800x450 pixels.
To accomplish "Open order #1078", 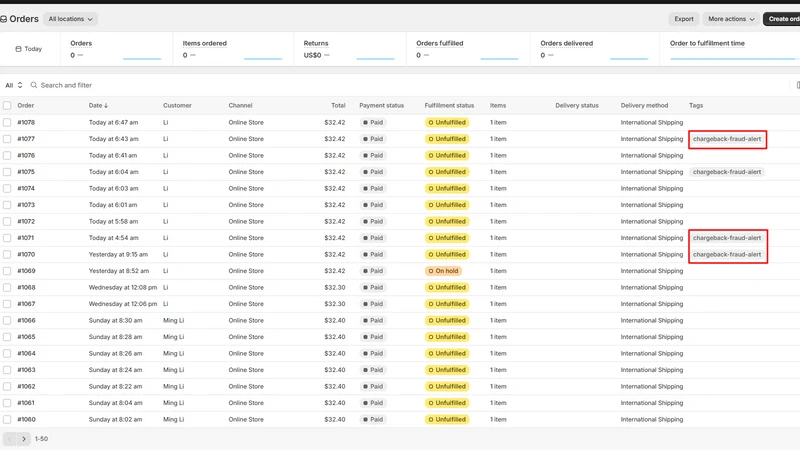I will [26, 122].
